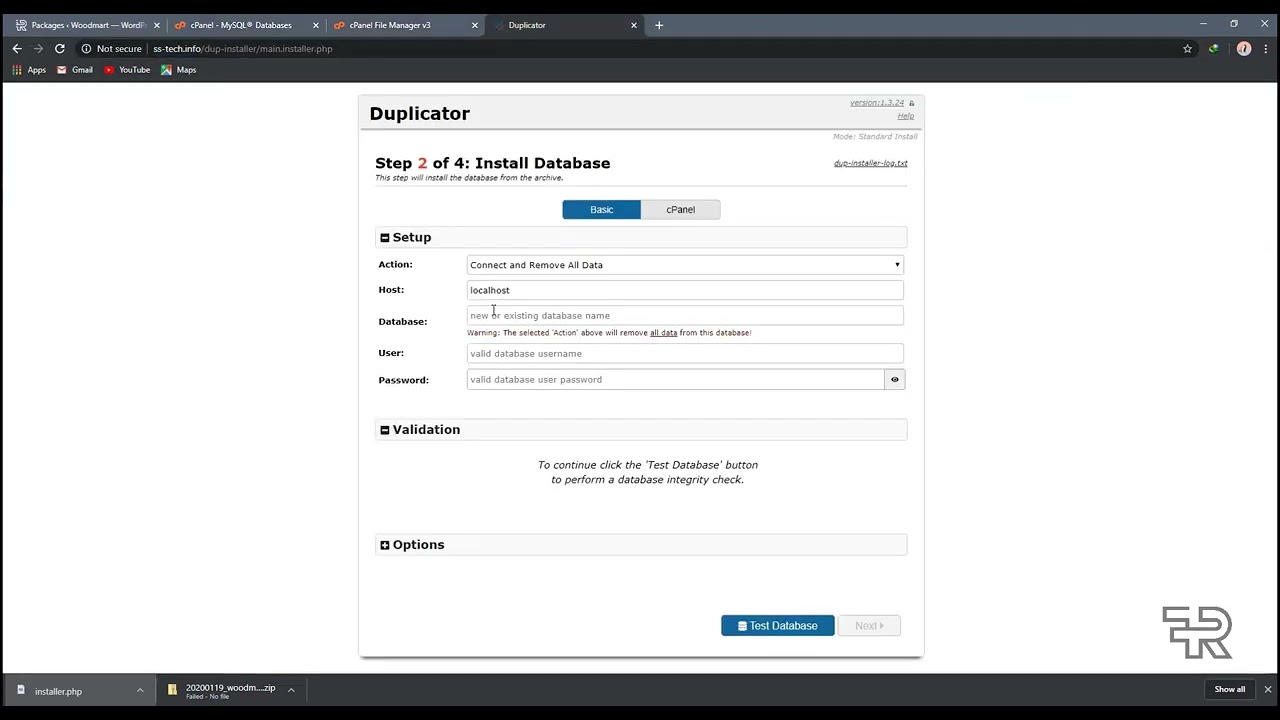Viewport: 1280px width, 720px height.
Task: Click the green extension icon in toolbar
Action: pyautogui.click(x=1214, y=48)
